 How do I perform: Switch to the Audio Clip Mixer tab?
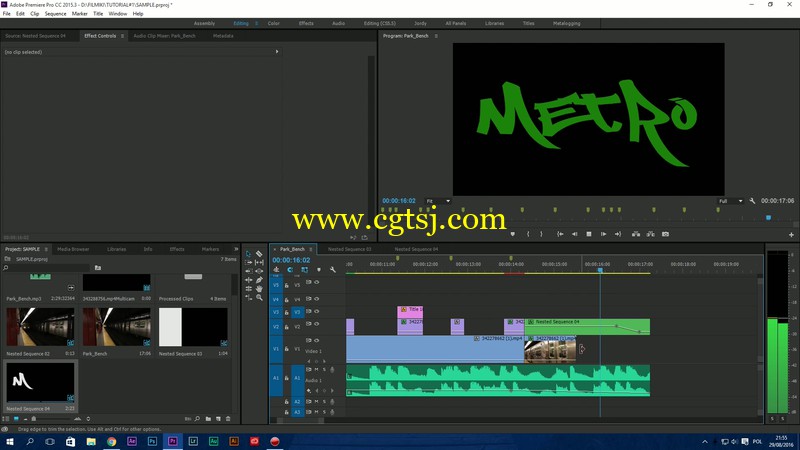164,36
